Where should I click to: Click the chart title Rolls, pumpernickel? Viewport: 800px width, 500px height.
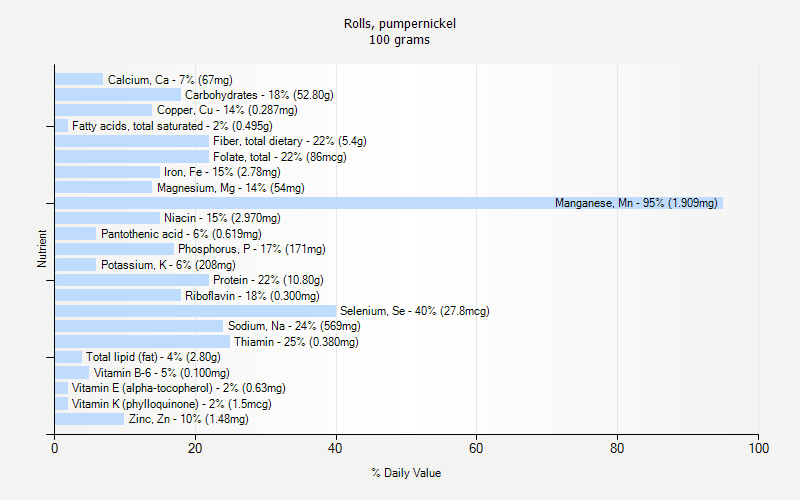pyautogui.click(x=400, y=24)
